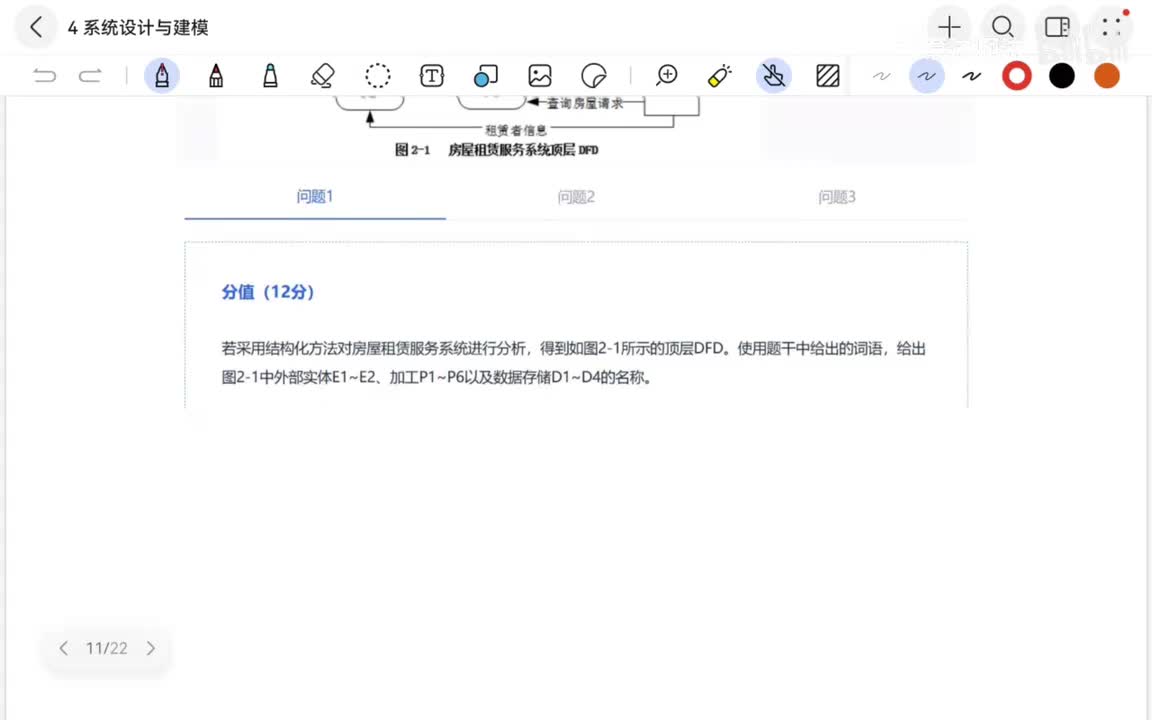This screenshot has height=720, width=1152.
Task: Toggle the split view panel
Action: pos(1057,27)
